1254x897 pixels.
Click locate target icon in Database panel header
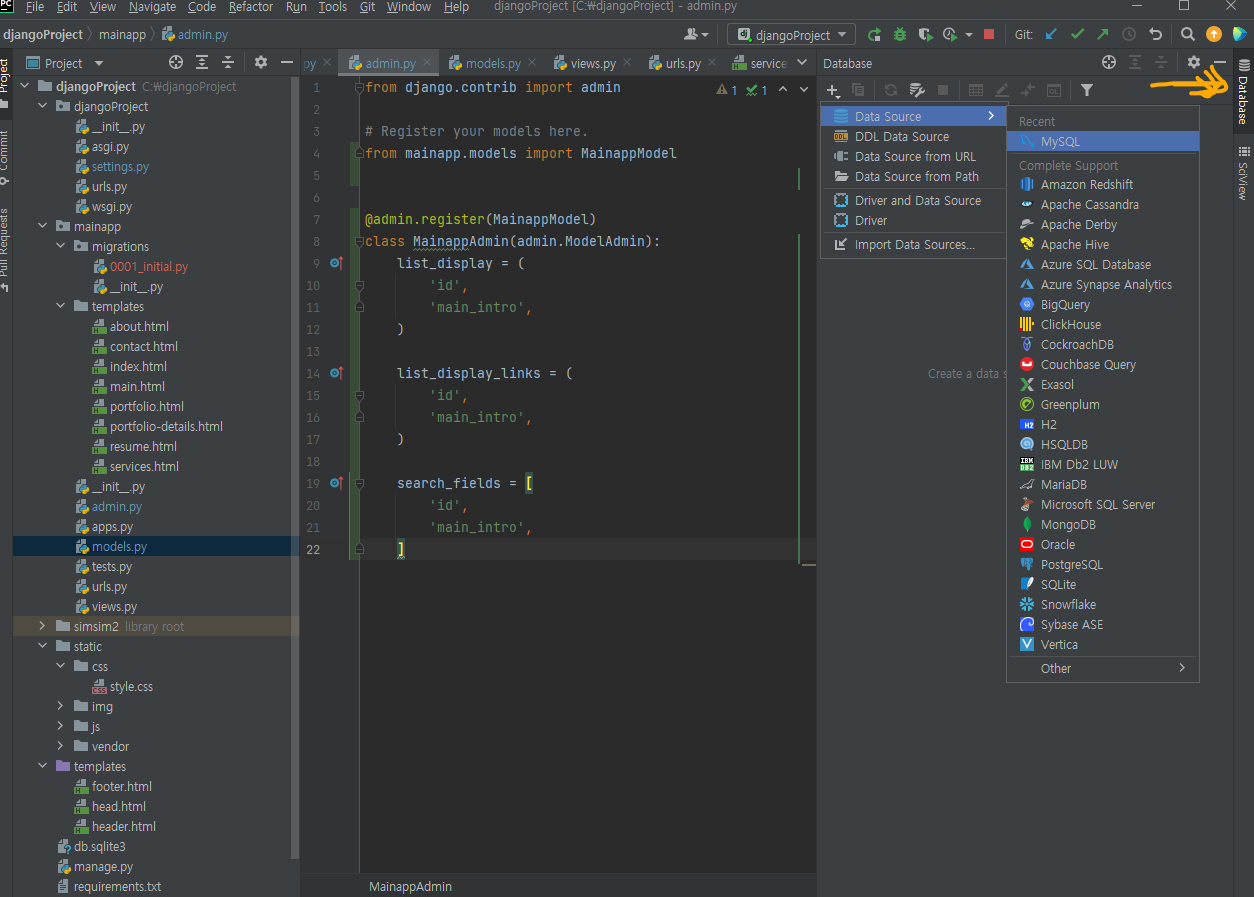1109,62
